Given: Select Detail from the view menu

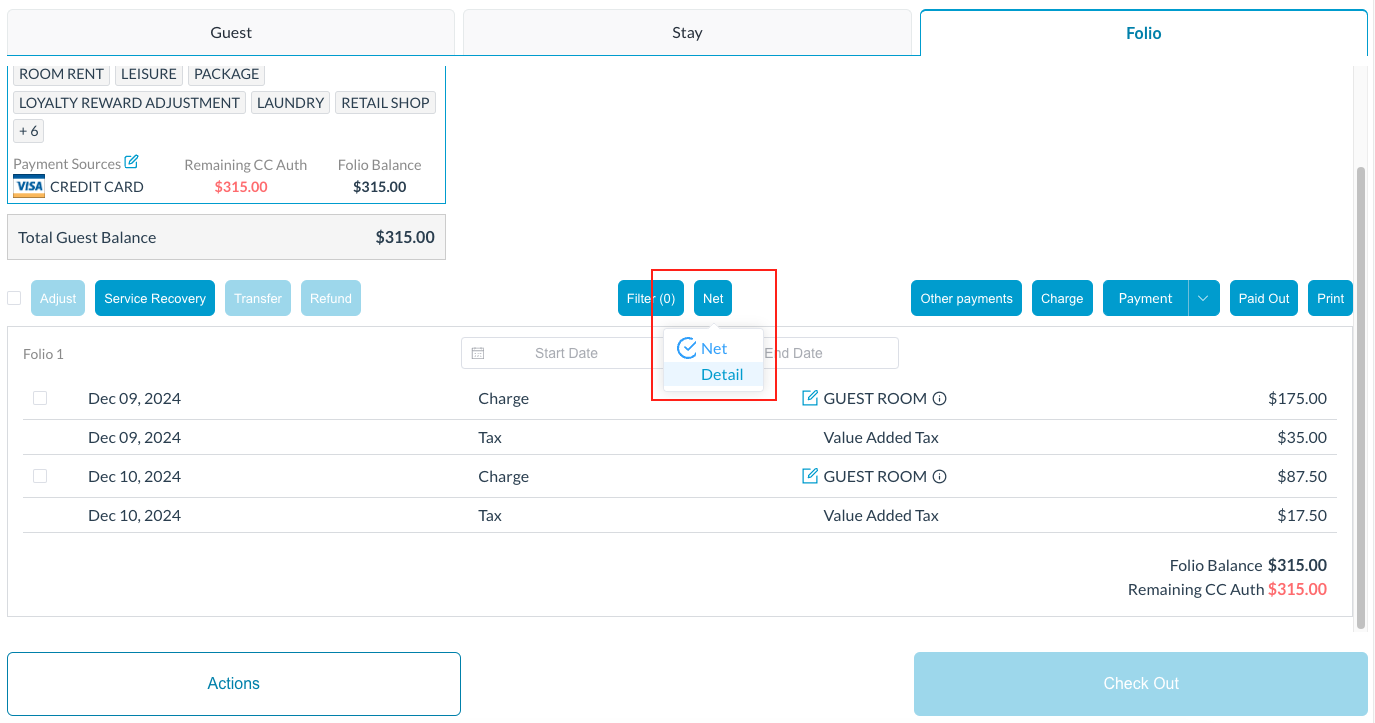Looking at the screenshot, I should (x=721, y=374).
